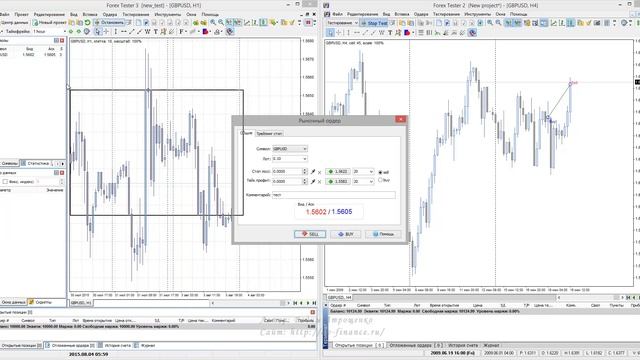
Task: Click the pin icon in the Тейк профит row
Action: coord(313,182)
